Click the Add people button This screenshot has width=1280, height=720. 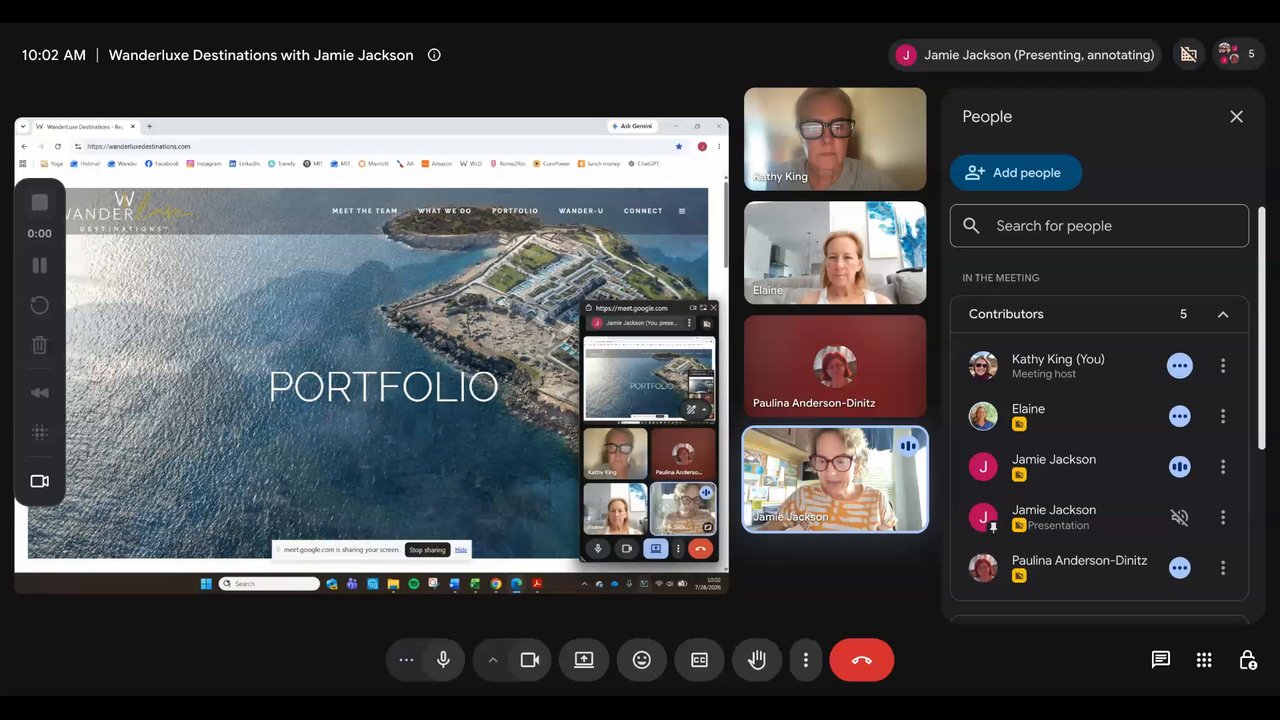1015,173
